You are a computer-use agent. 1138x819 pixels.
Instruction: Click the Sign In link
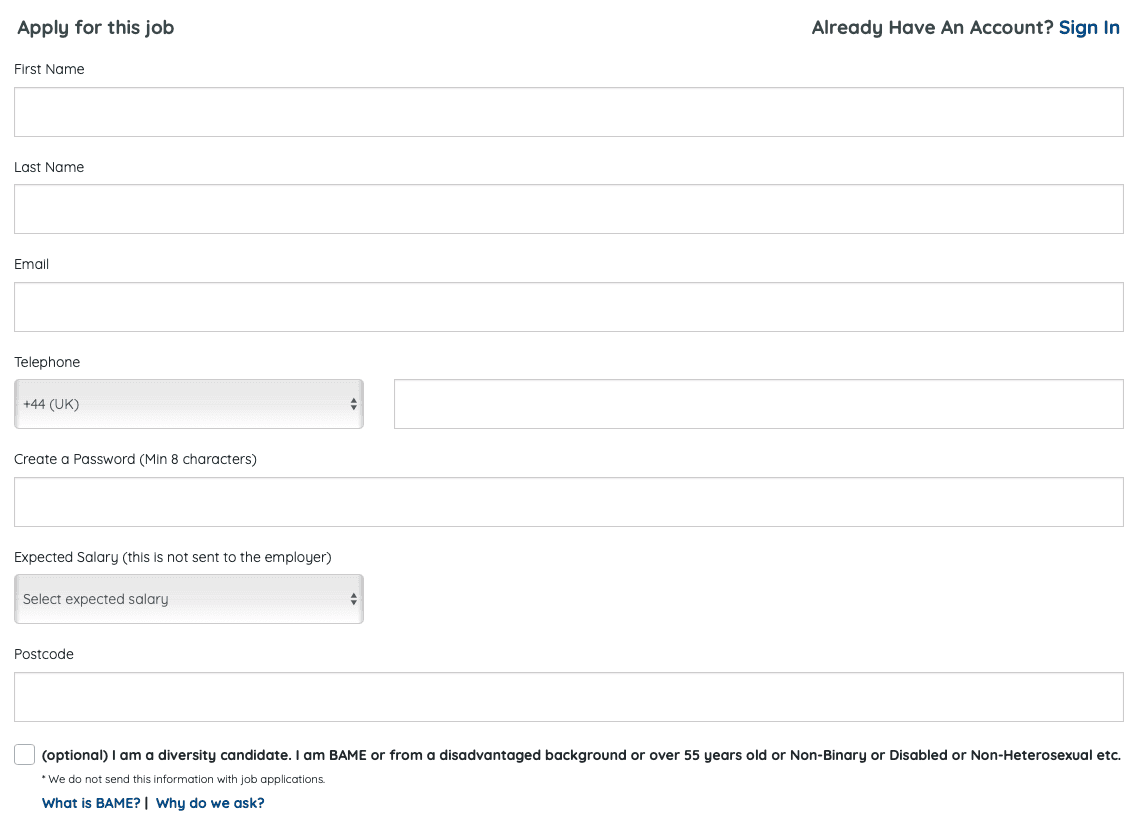(1089, 28)
